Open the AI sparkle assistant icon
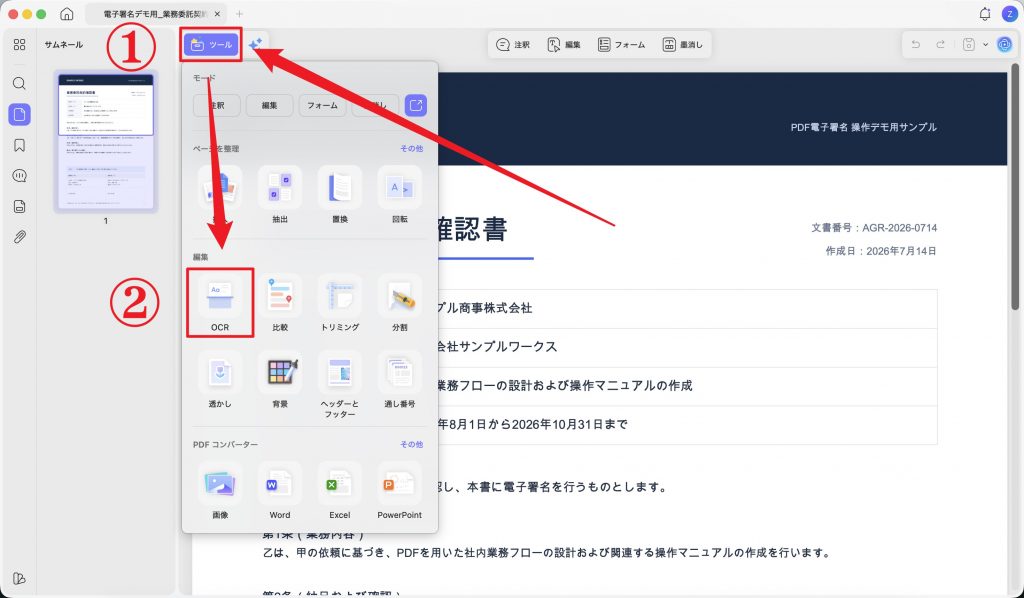The width and height of the screenshot is (1024, 598). (x=255, y=44)
